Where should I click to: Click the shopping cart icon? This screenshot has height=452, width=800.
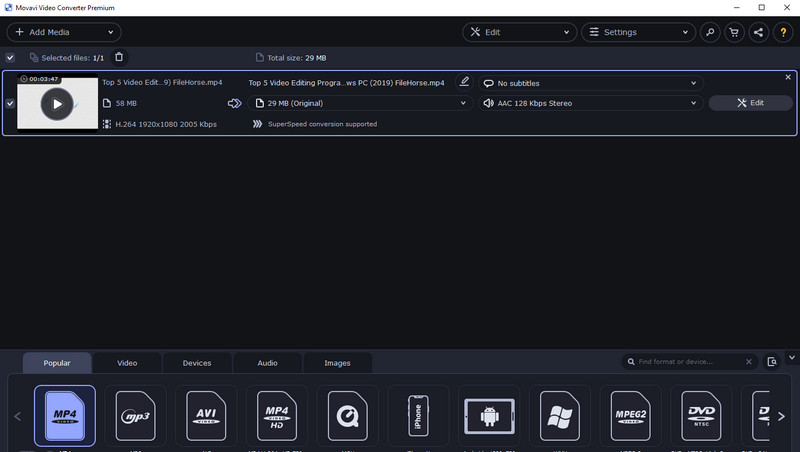tap(734, 32)
